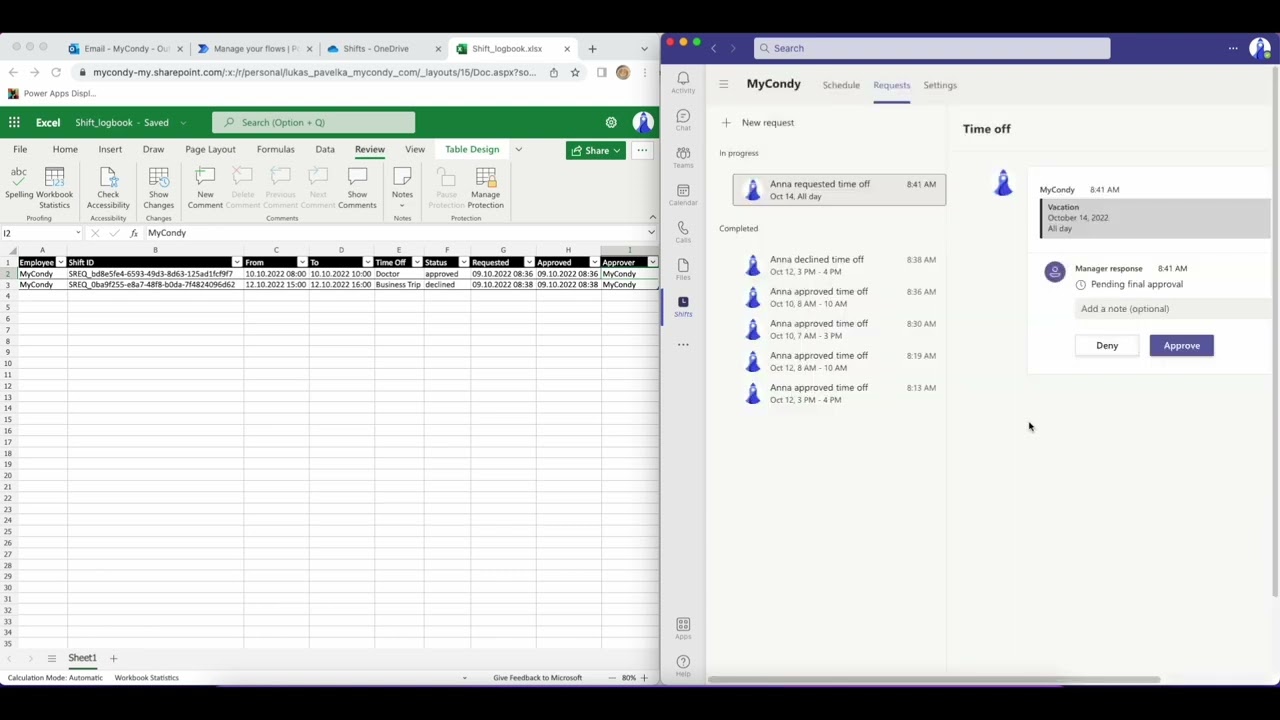Insert function using the fx button
The height and width of the screenshot is (720, 1280).
coord(133,233)
